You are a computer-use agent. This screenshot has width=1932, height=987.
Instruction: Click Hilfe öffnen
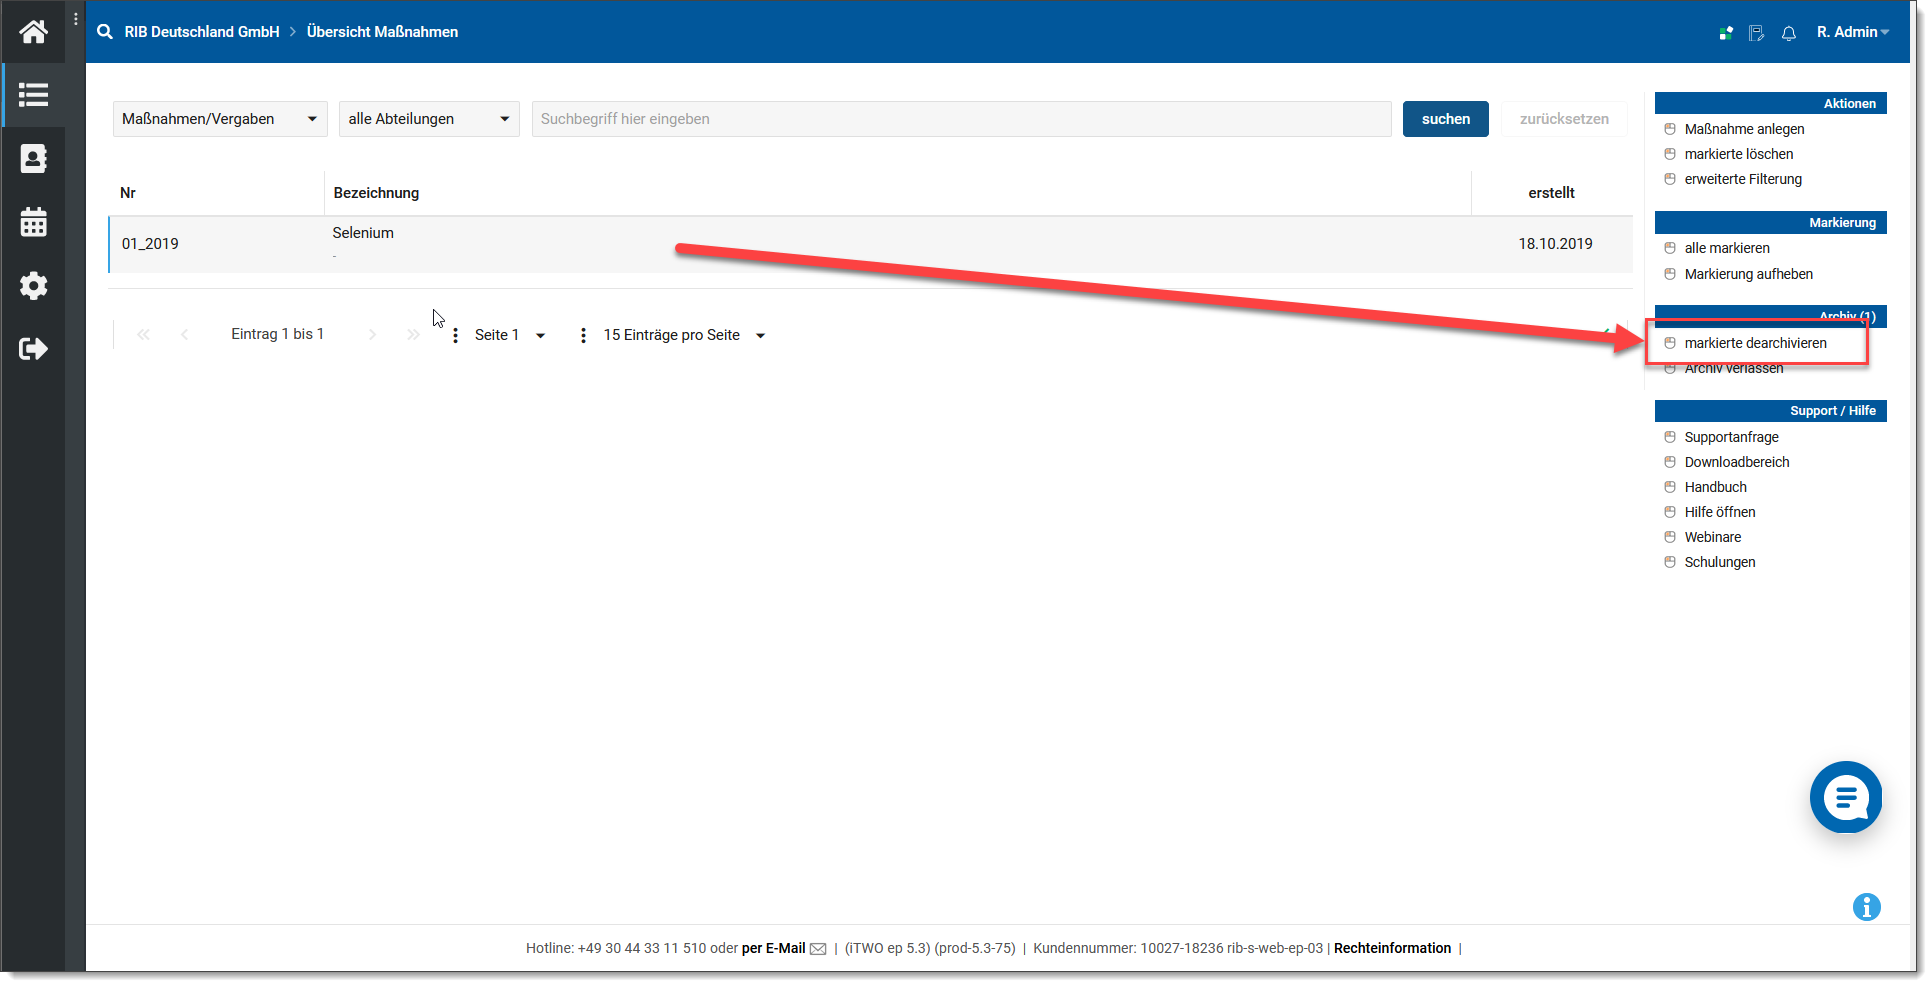pyautogui.click(x=1719, y=512)
